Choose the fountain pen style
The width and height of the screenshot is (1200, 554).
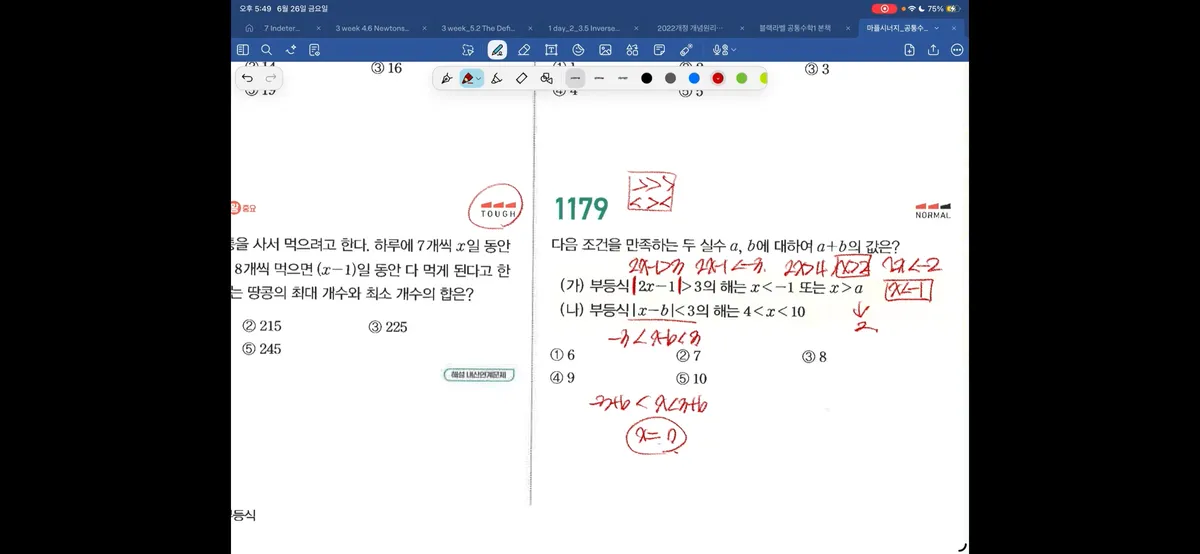446,78
